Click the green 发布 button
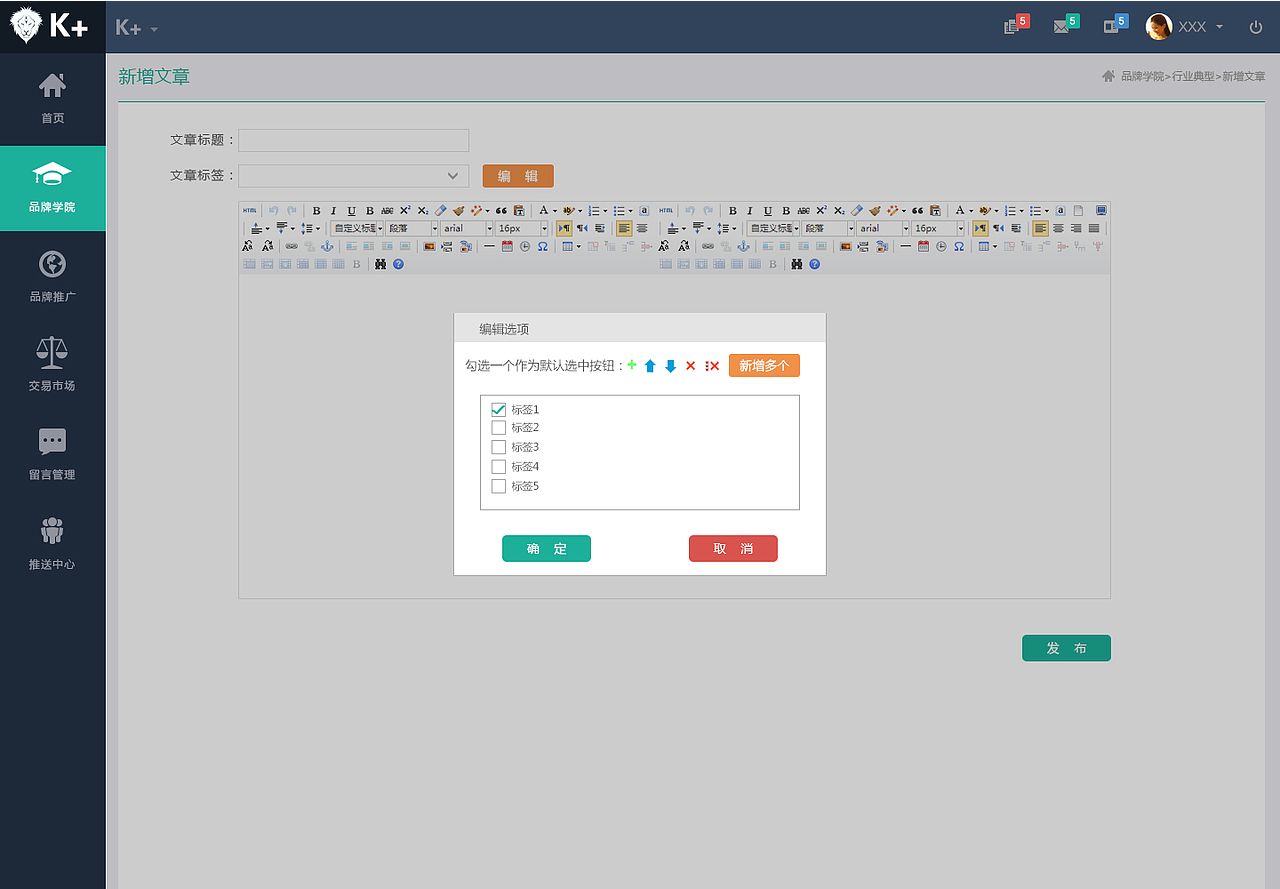1280x889 pixels. (1066, 648)
